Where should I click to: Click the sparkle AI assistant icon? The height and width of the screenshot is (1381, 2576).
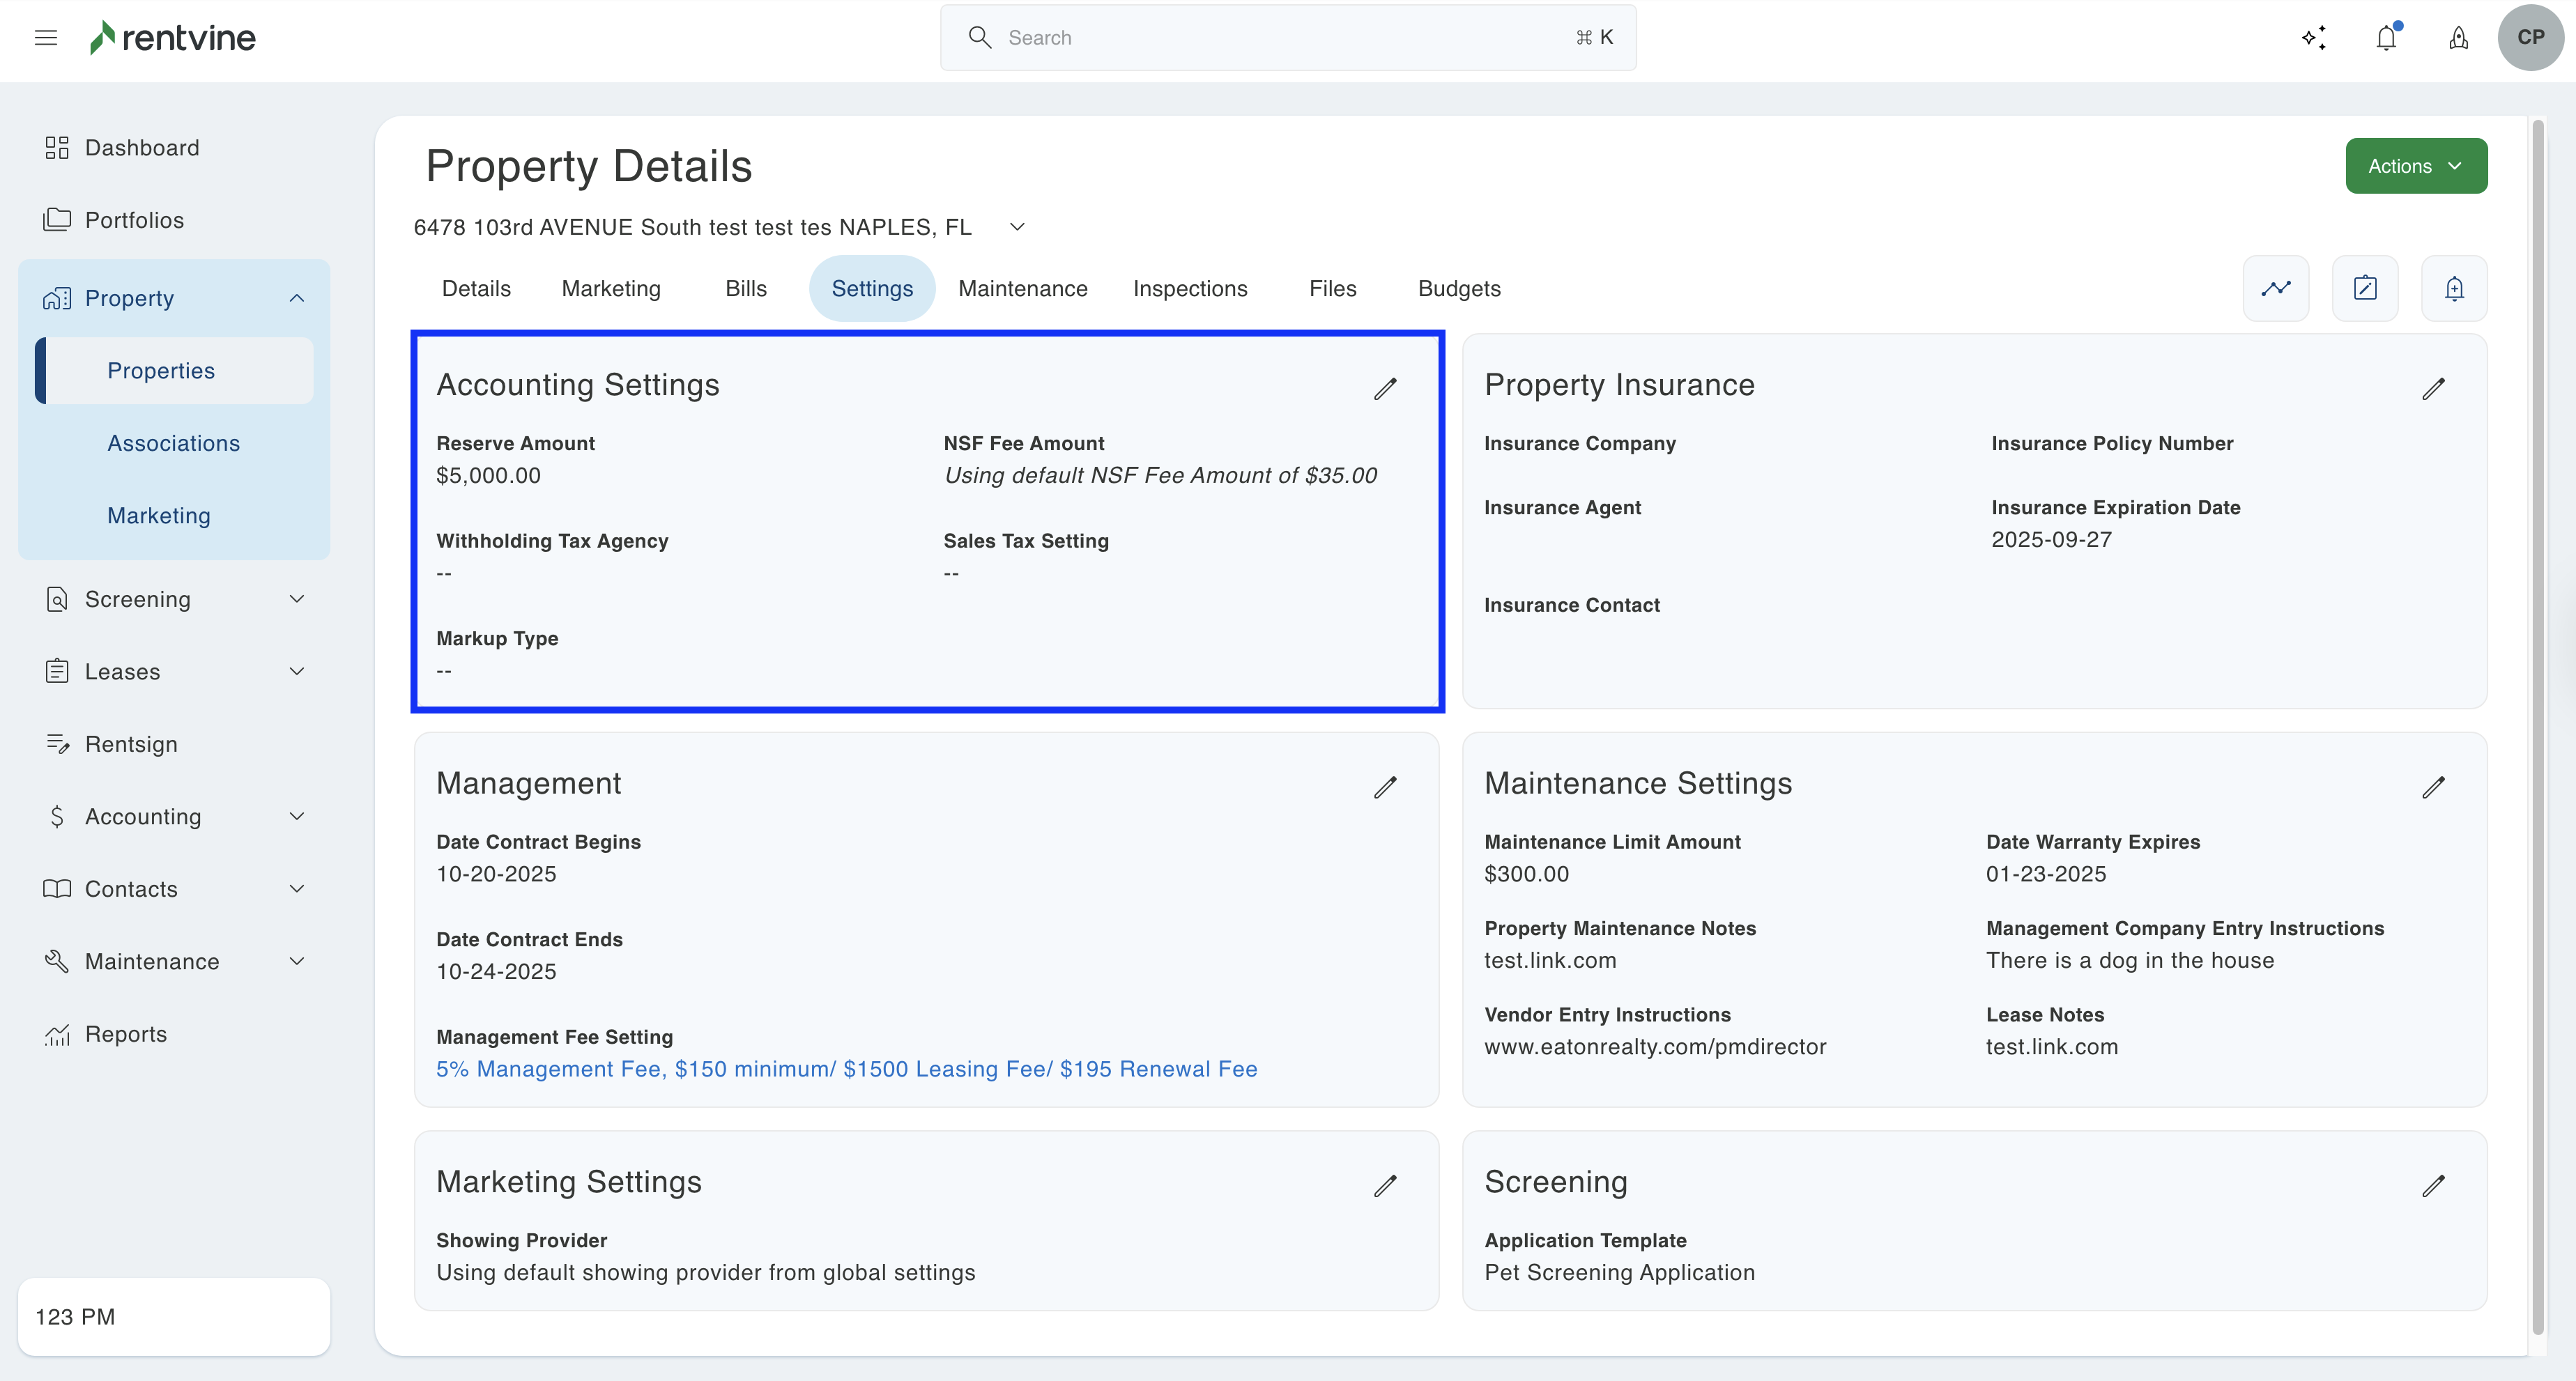point(2314,38)
